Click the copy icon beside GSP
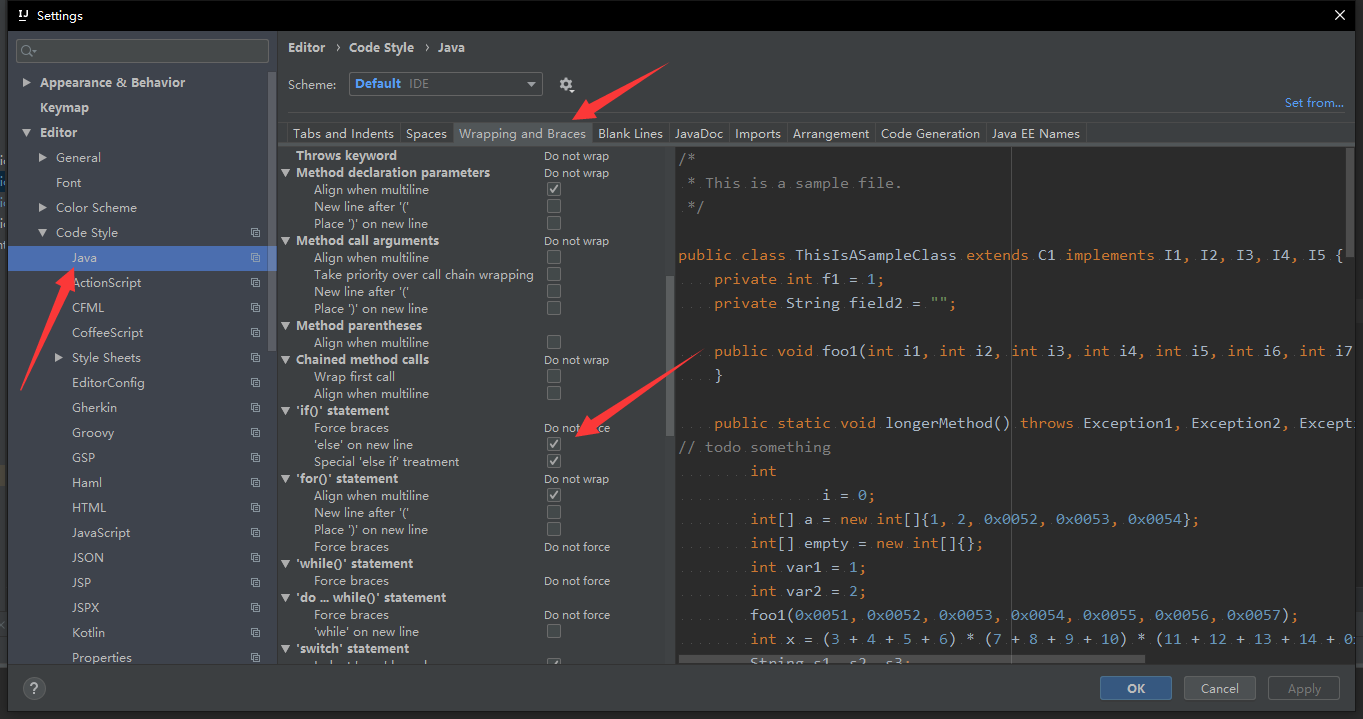 [x=255, y=458]
